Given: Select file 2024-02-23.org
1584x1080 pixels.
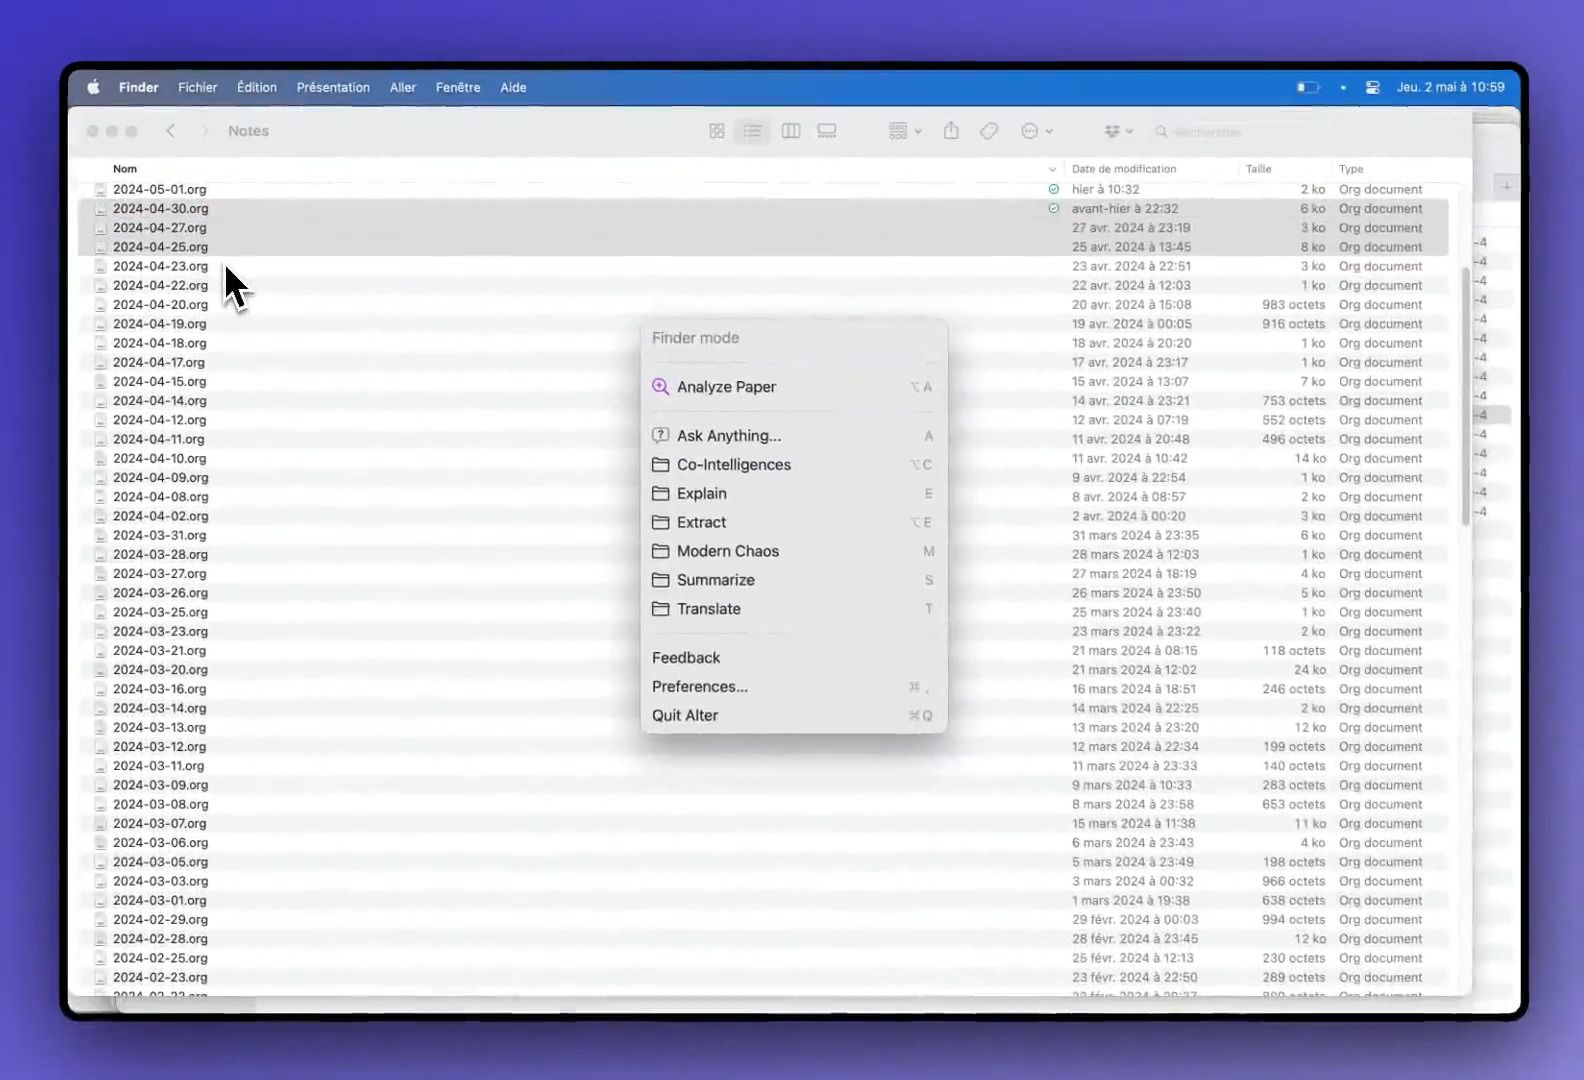Looking at the screenshot, I should click(x=161, y=977).
